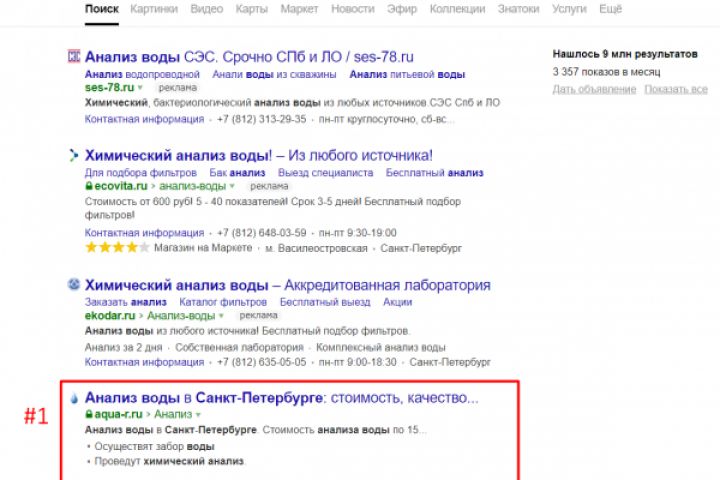Open Контактная информация with phone 635-05-05

(144, 362)
